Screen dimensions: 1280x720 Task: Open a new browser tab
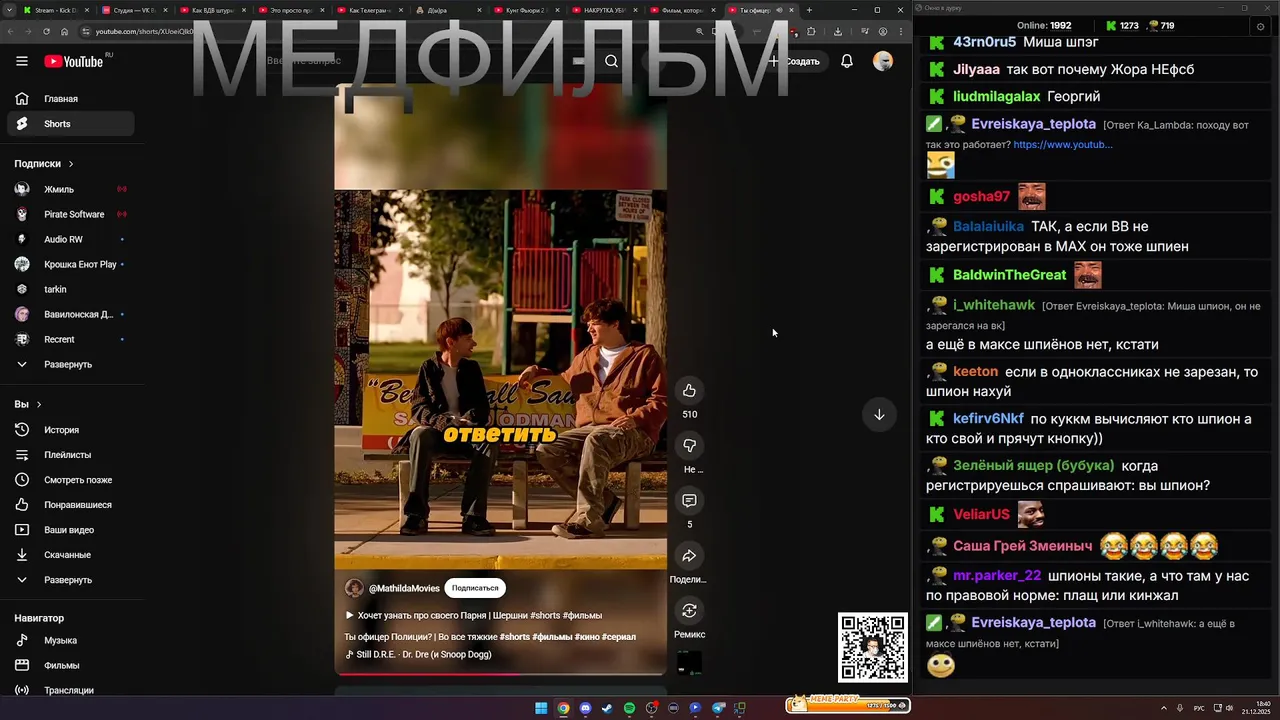pyautogui.click(x=809, y=10)
